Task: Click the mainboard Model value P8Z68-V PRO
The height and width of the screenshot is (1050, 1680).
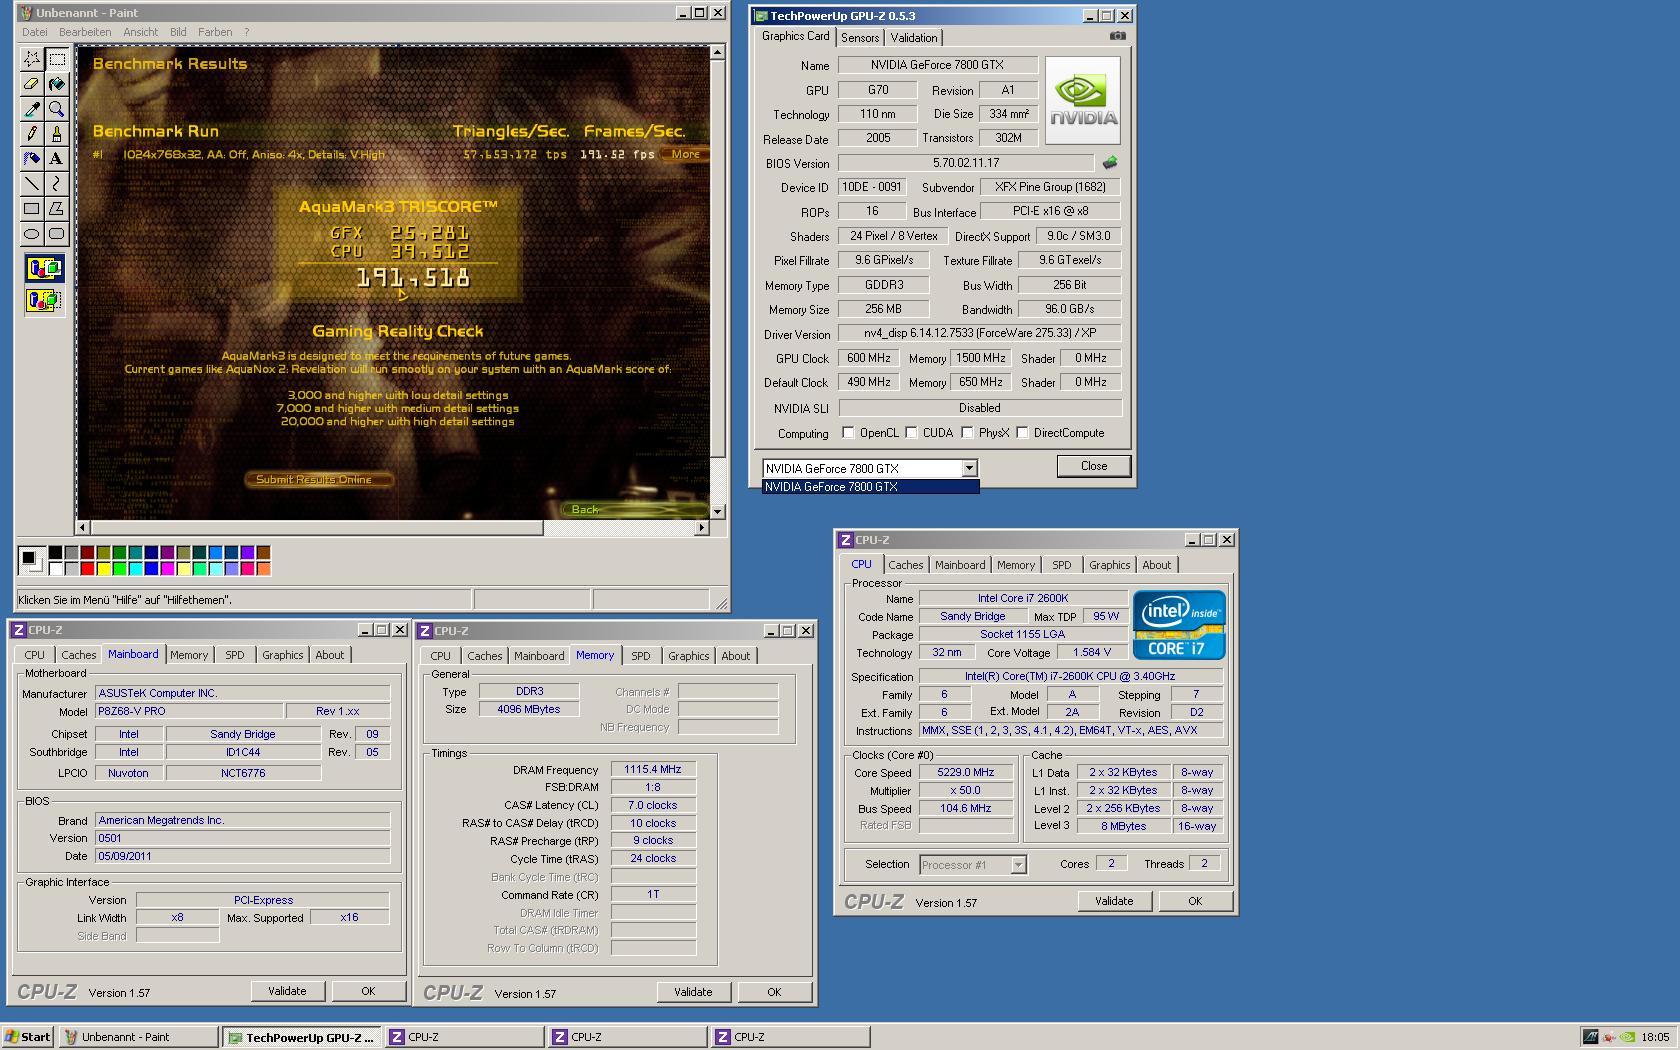Action: point(188,711)
